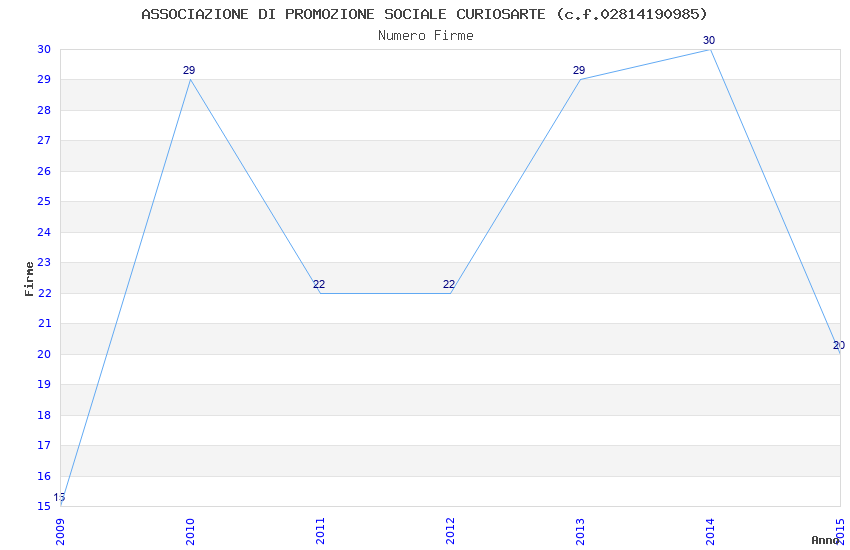Click y-axis tick label 16
Image resolution: width=850 pixels, height=550 pixels.
click(44, 476)
